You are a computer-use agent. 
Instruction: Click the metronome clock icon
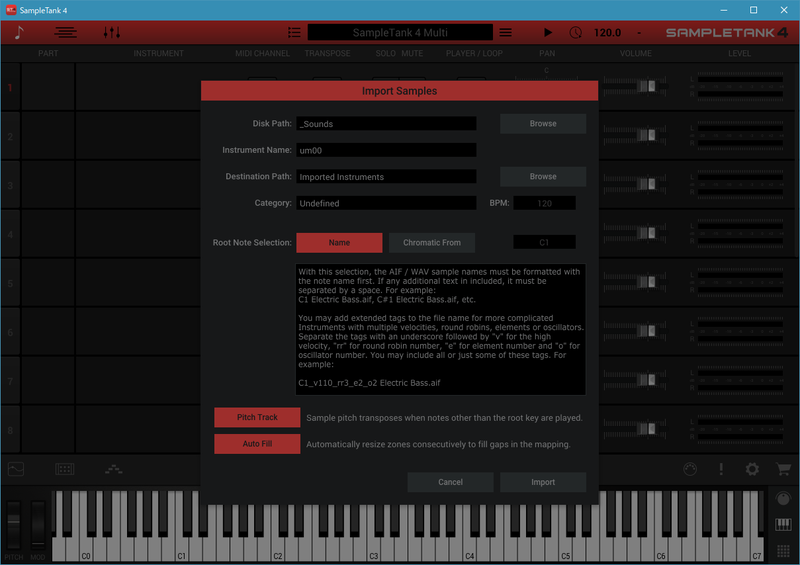point(575,33)
